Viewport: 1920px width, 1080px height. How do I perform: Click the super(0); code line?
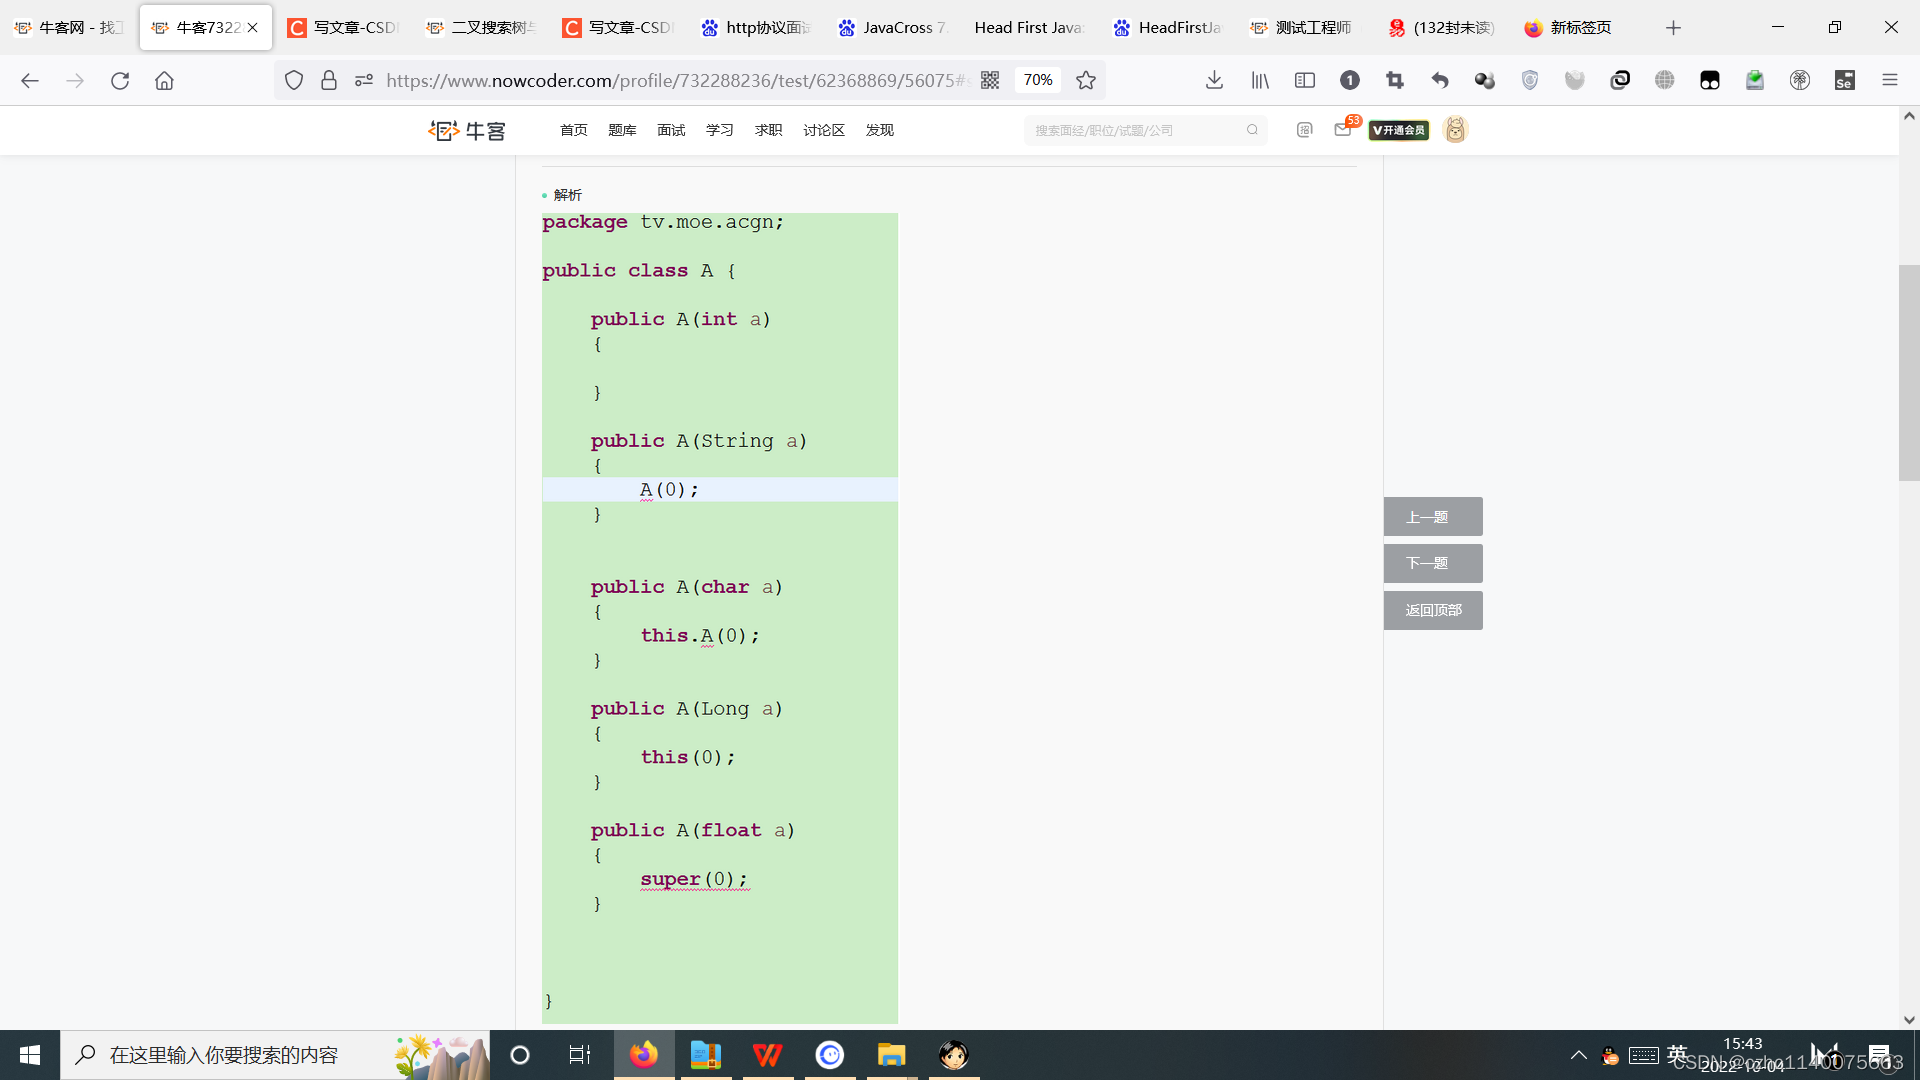tap(694, 879)
